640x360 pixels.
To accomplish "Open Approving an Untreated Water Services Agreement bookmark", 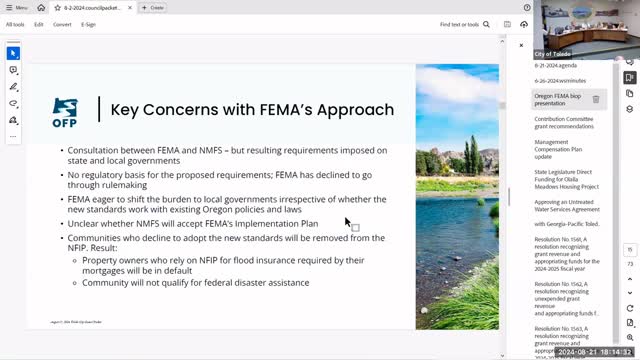I will tap(567, 206).
